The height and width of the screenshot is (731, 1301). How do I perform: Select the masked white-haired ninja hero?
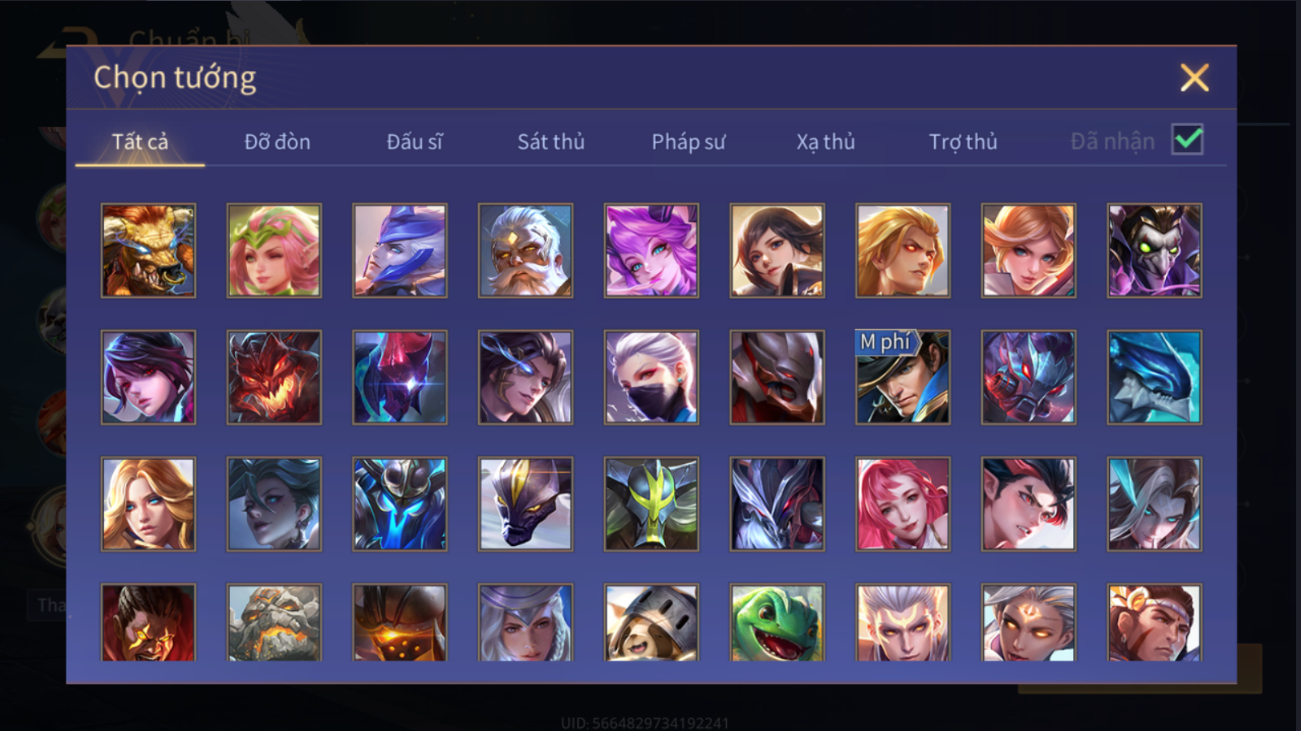point(651,377)
